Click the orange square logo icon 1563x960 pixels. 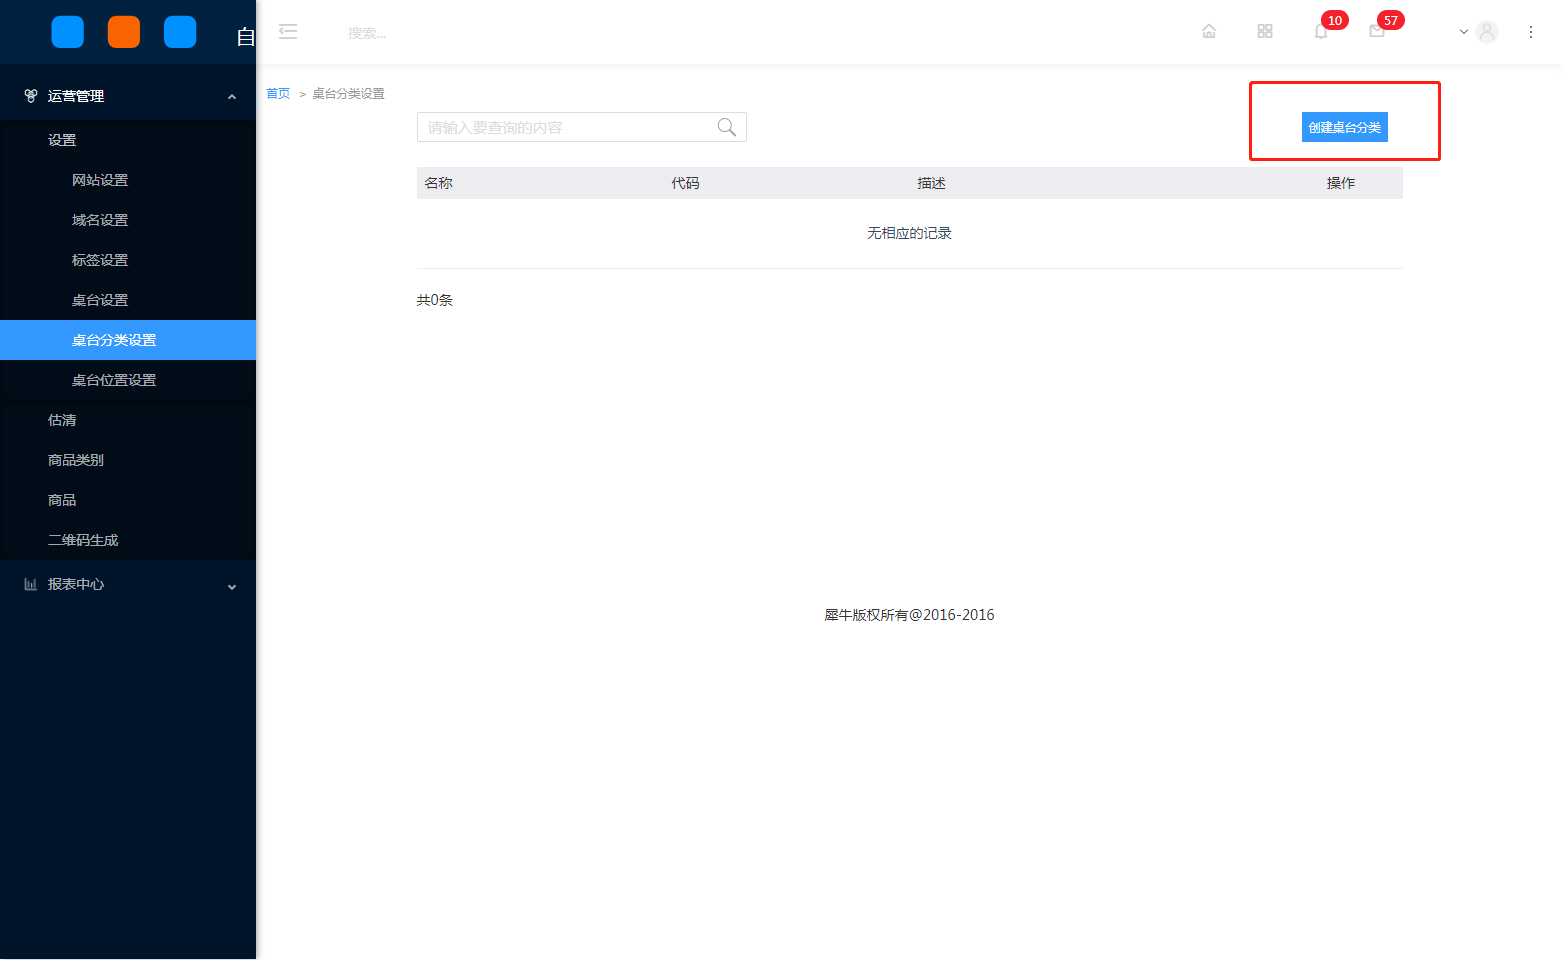click(x=124, y=32)
